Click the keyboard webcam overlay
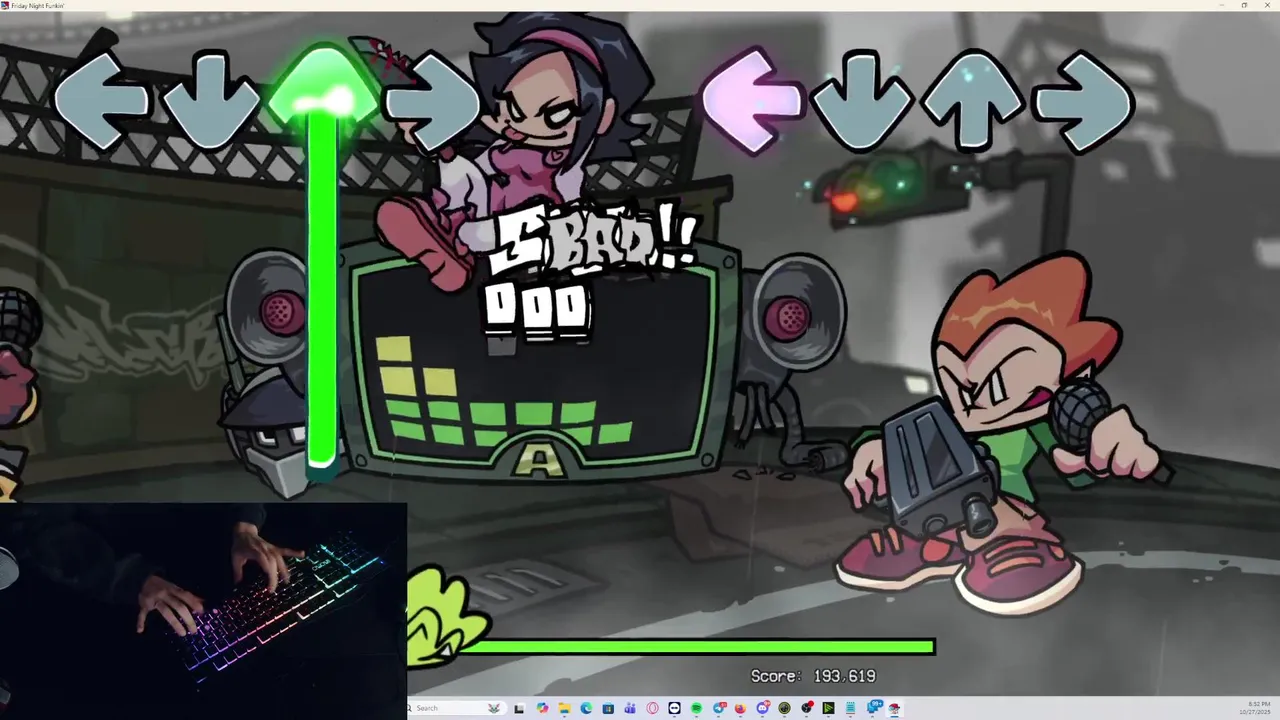The width and height of the screenshot is (1280, 720). click(x=204, y=611)
